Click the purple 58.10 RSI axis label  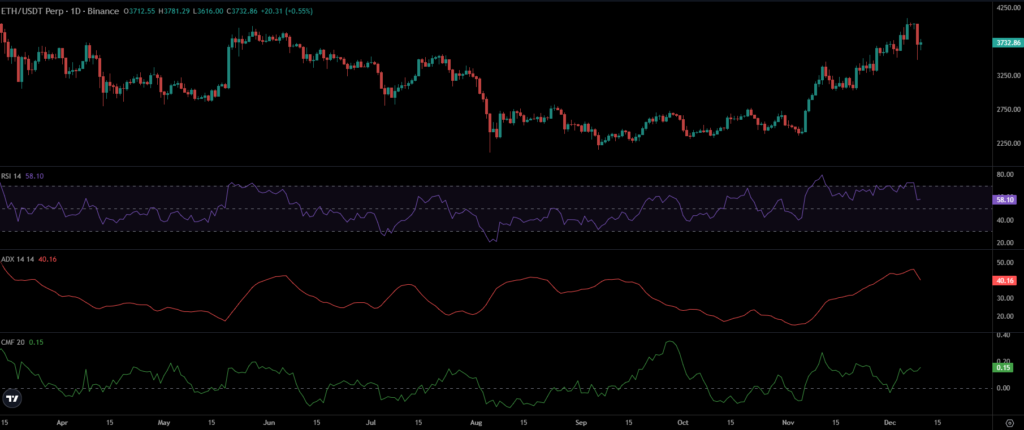click(1005, 200)
